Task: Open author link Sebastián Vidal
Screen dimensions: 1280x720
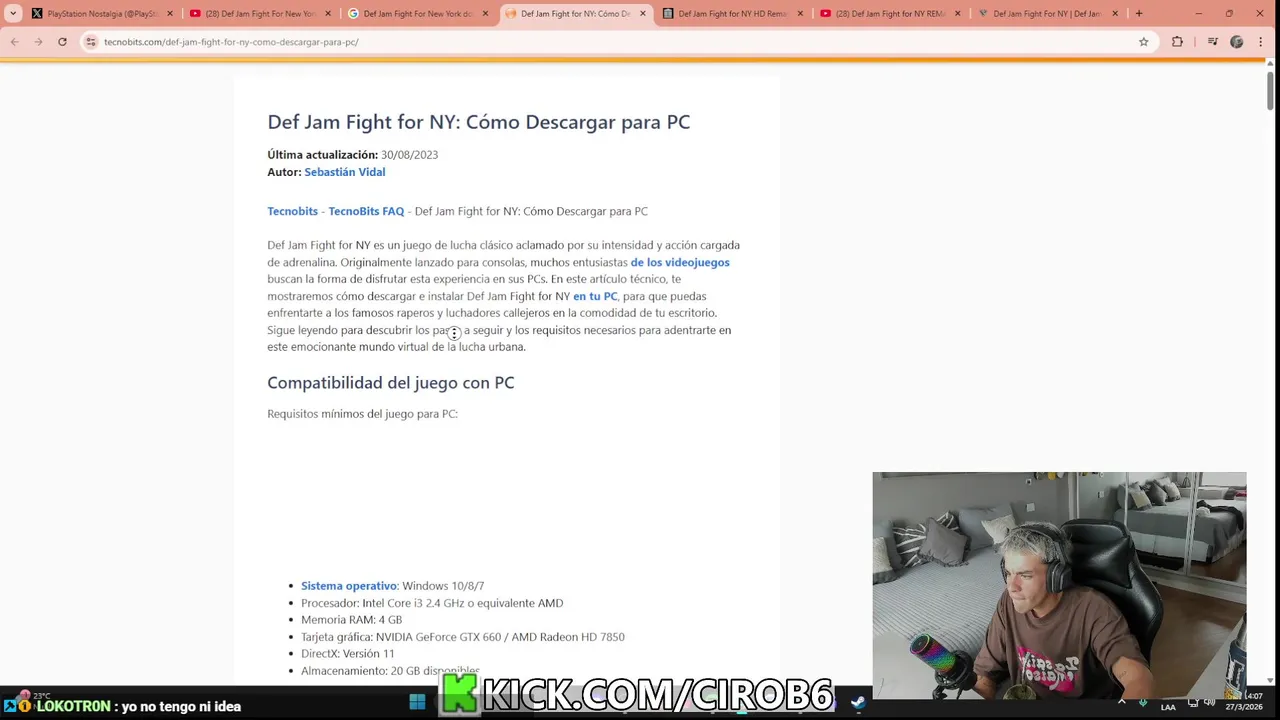Action: coord(344,172)
